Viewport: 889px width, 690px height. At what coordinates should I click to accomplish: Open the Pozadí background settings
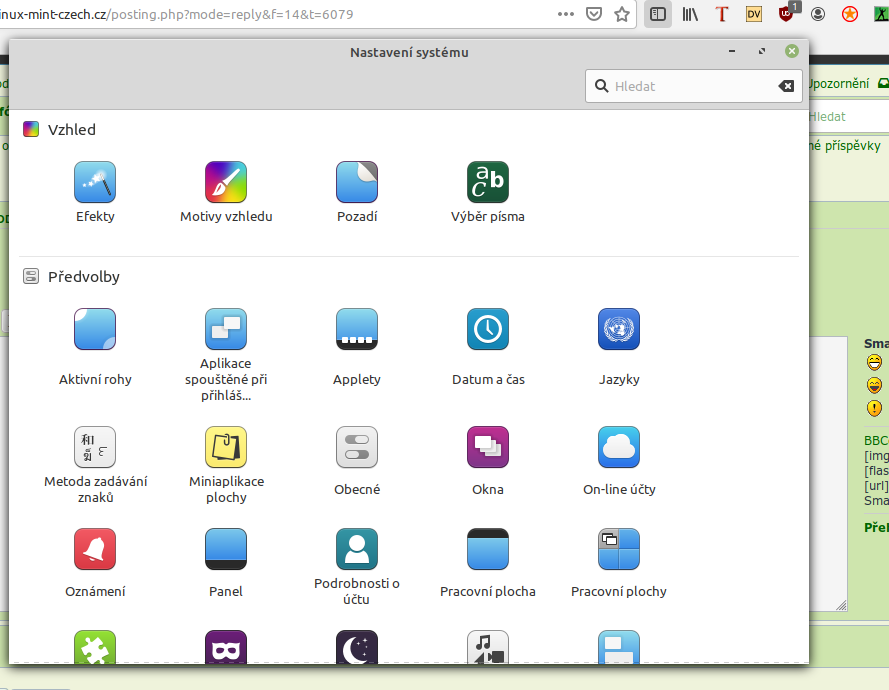click(x=357, y=183)
